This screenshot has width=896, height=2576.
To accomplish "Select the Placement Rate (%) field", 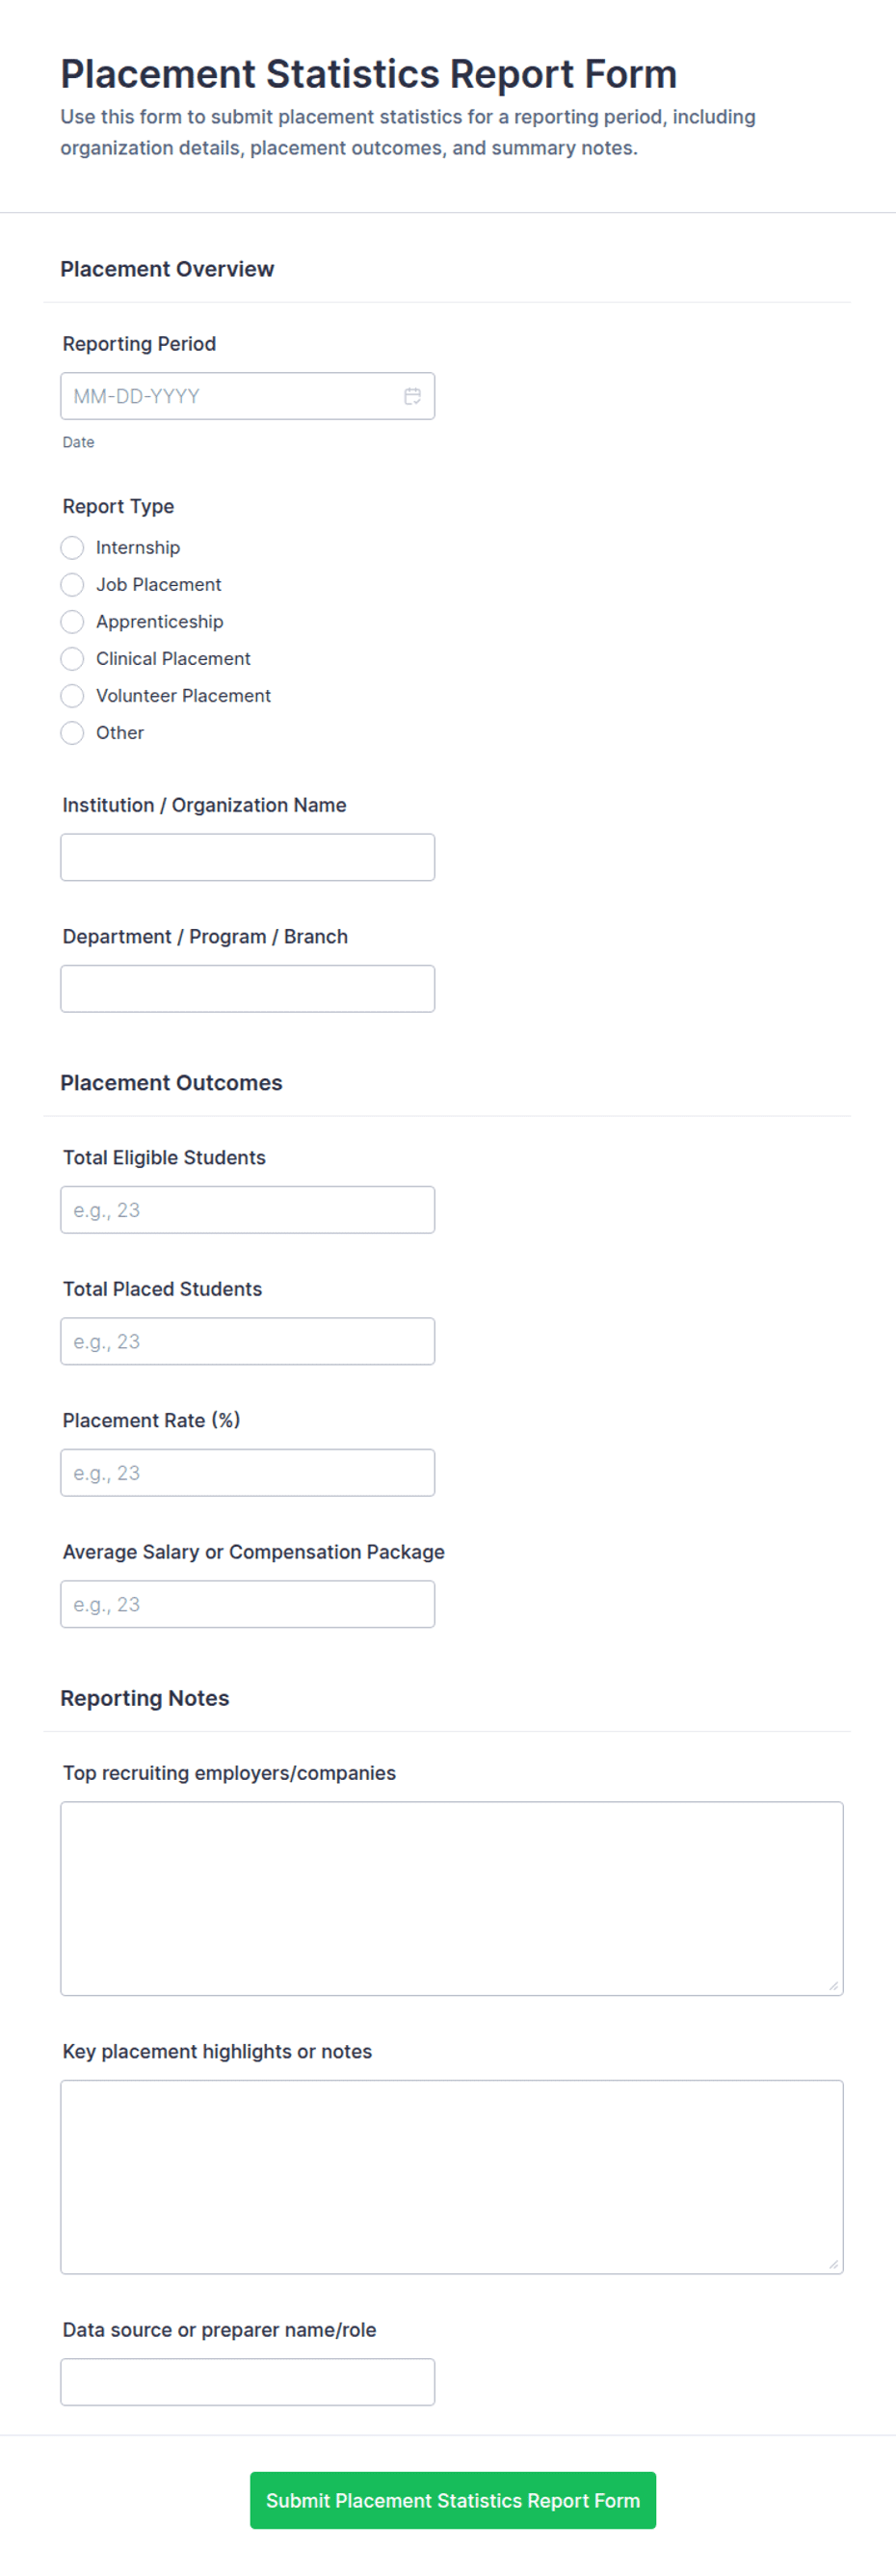I will 247,1472.
